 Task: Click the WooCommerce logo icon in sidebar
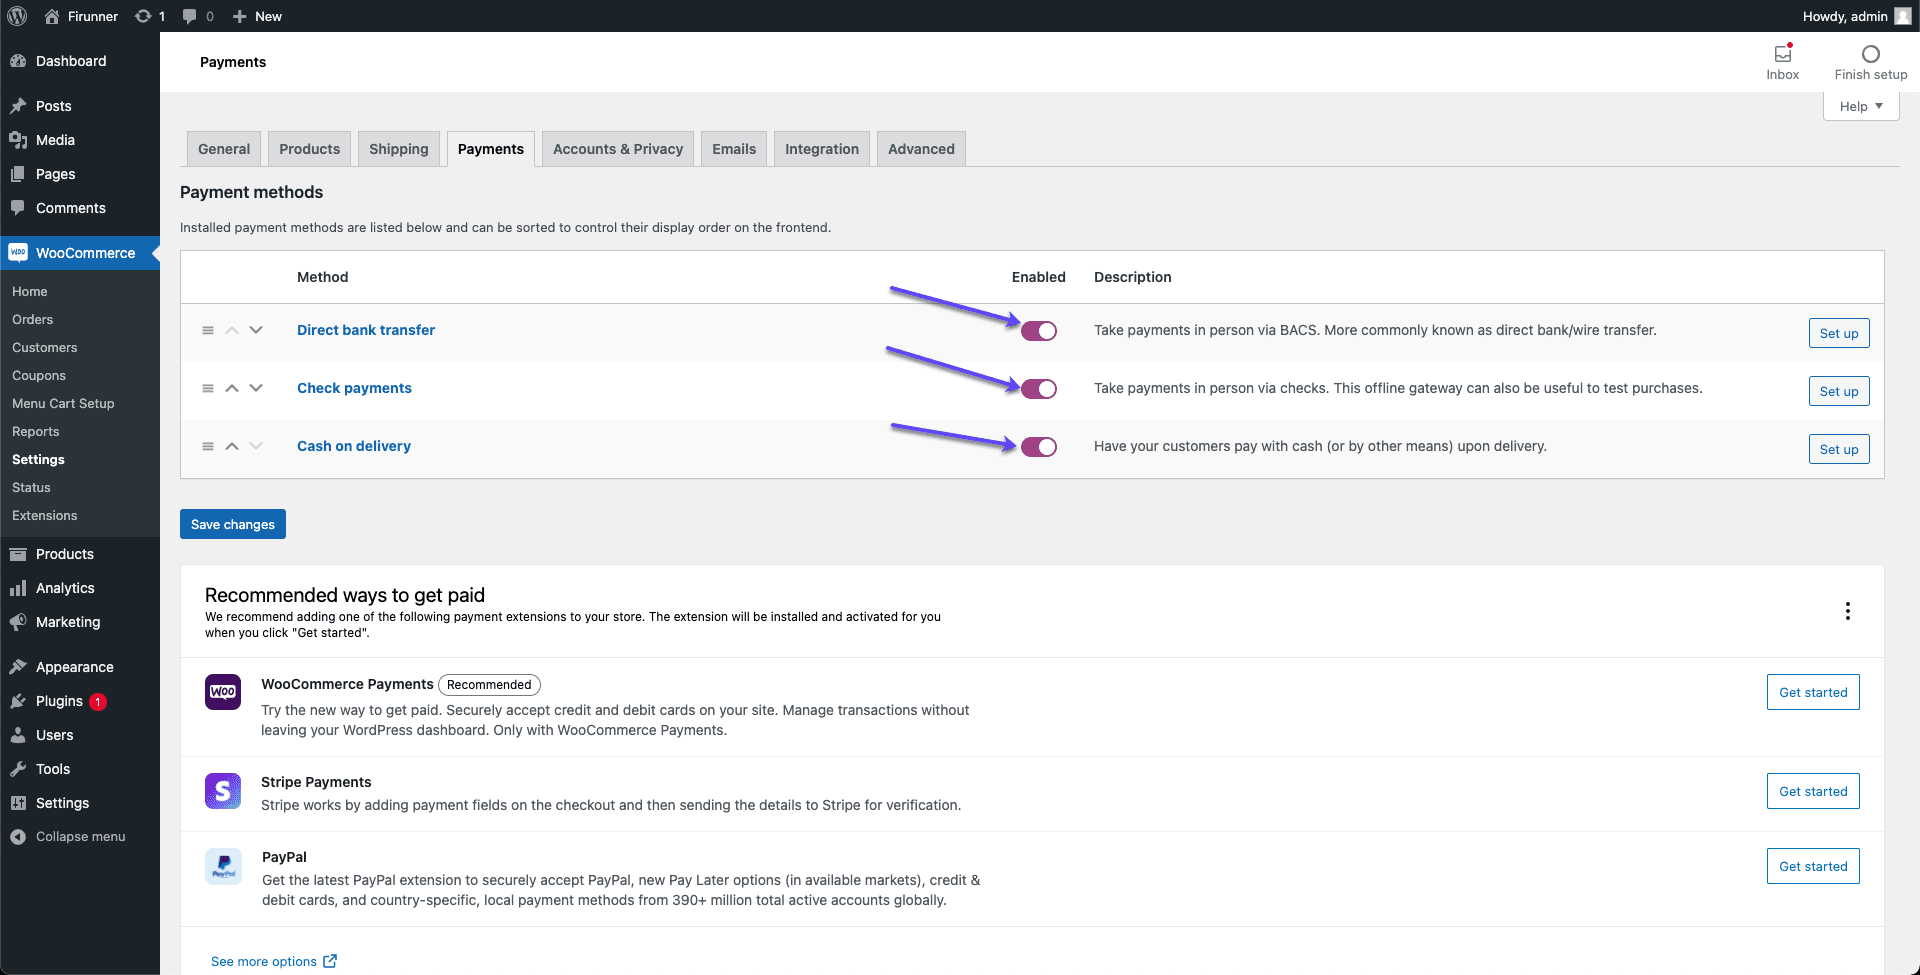[18, 253]
